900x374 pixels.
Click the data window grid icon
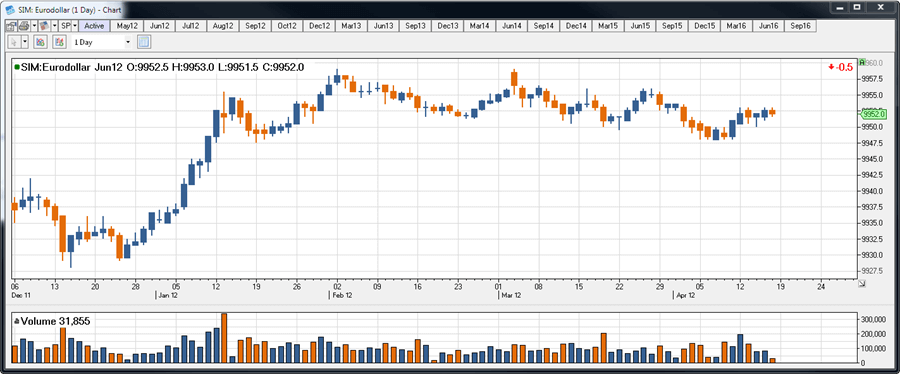[143, 42]
